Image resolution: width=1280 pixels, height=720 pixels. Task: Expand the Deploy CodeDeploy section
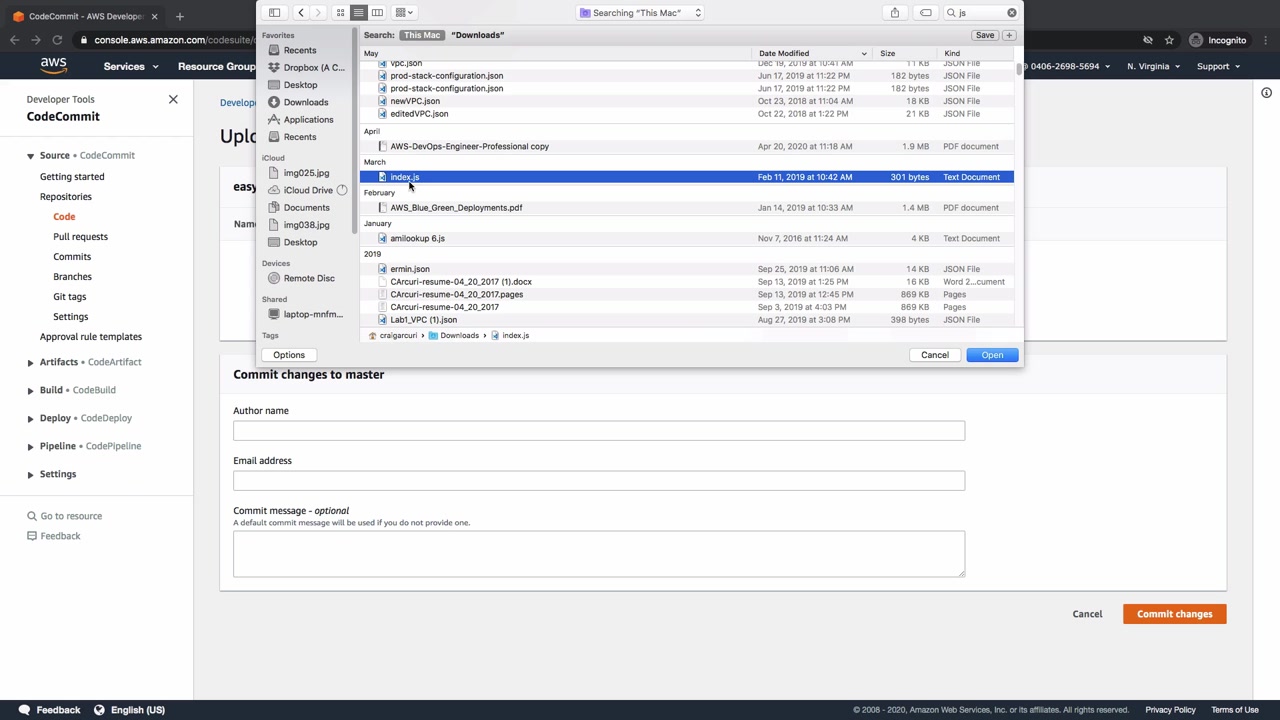[30, 418]
